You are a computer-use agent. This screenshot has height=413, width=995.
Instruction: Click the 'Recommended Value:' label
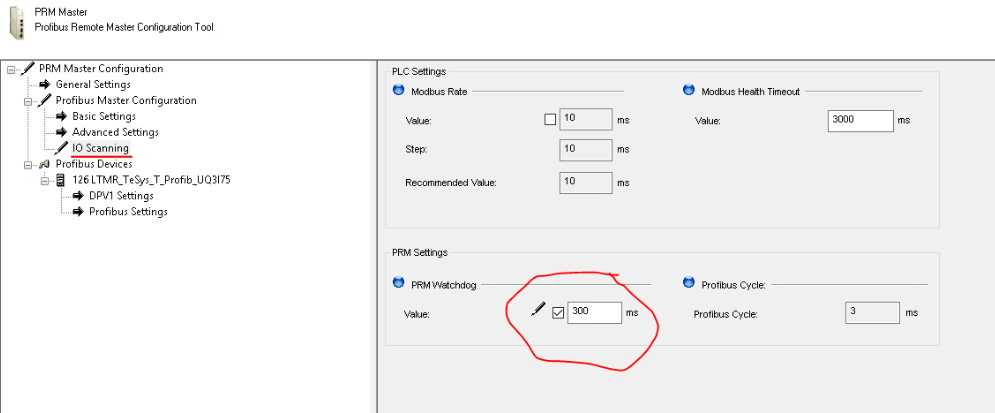click(x=451, y=183)
